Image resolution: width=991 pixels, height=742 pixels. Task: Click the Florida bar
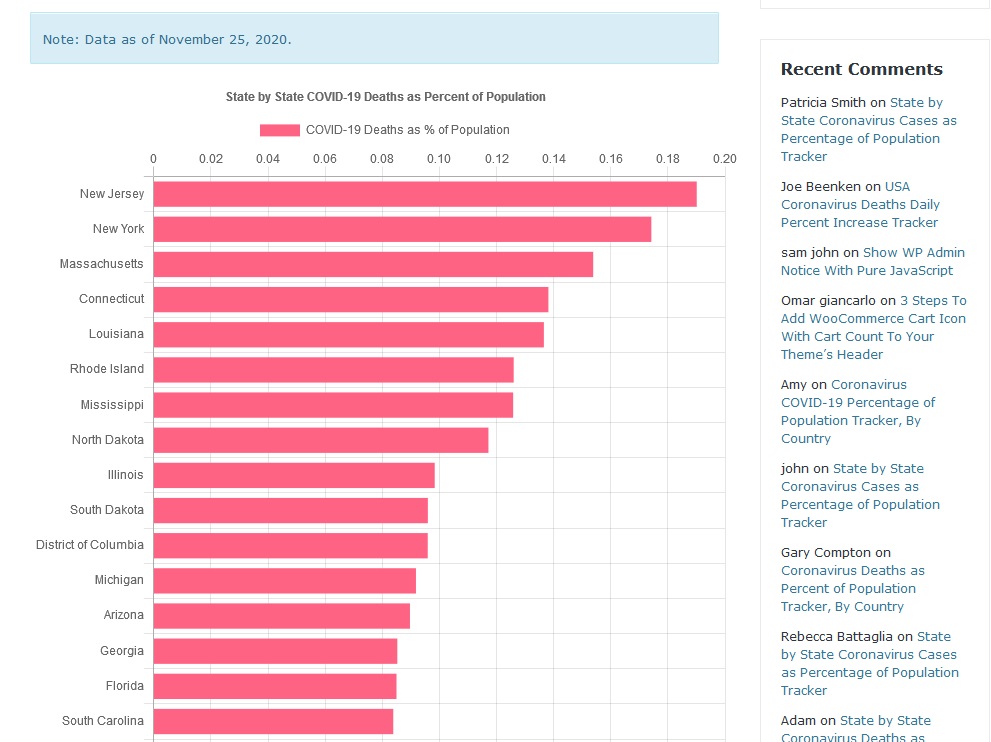pyautogui.click(x=275, y=686)
